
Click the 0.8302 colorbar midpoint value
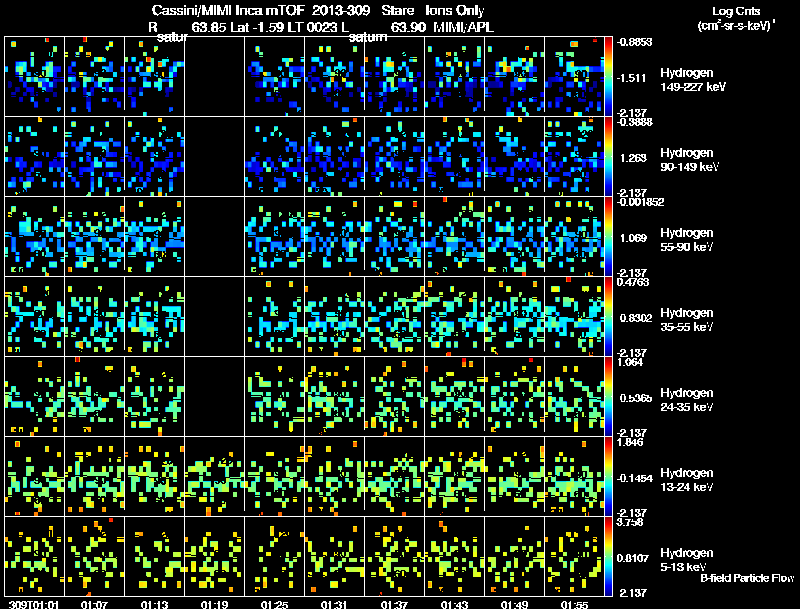coord(636,318)
